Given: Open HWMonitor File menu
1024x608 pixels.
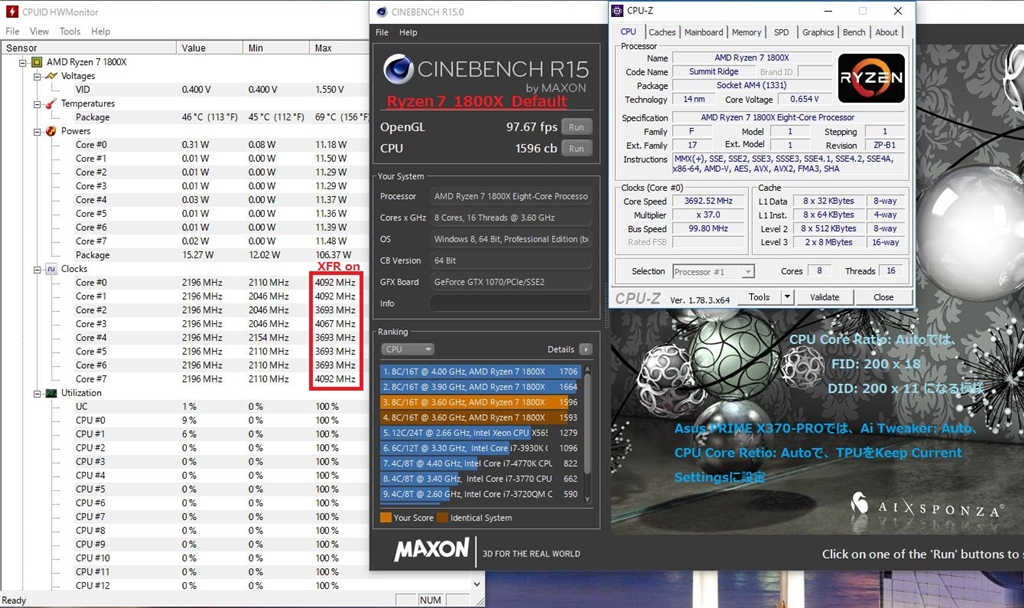Looking at the screenshot, I should [x=12, y=31].
